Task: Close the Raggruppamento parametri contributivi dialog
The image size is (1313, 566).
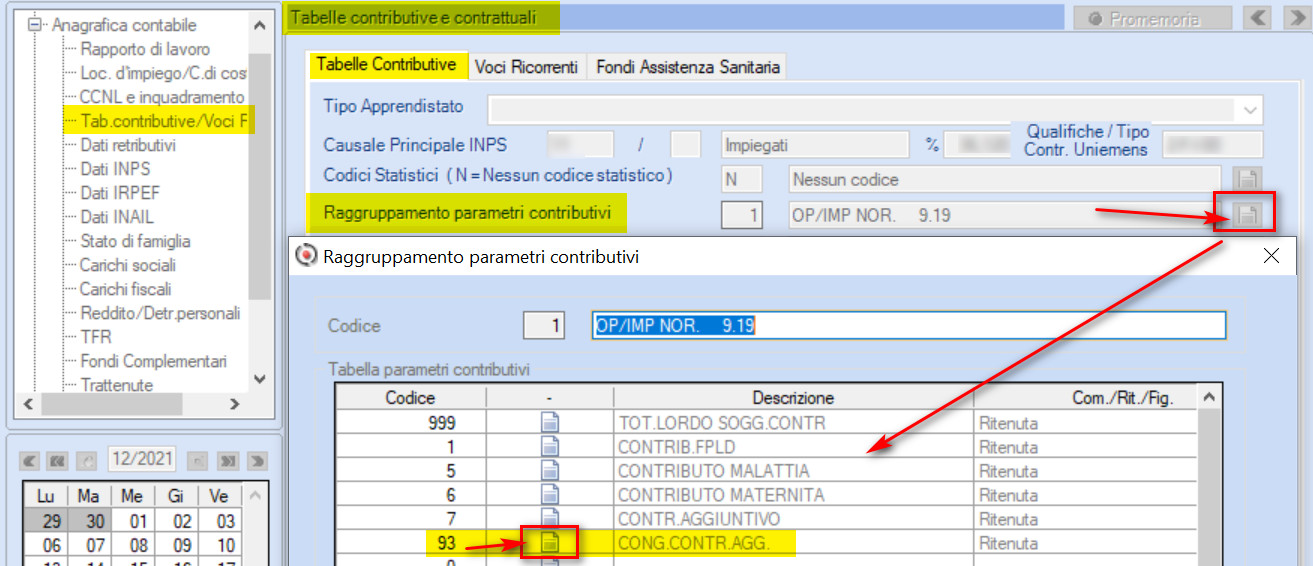Action: point(1271,256)
